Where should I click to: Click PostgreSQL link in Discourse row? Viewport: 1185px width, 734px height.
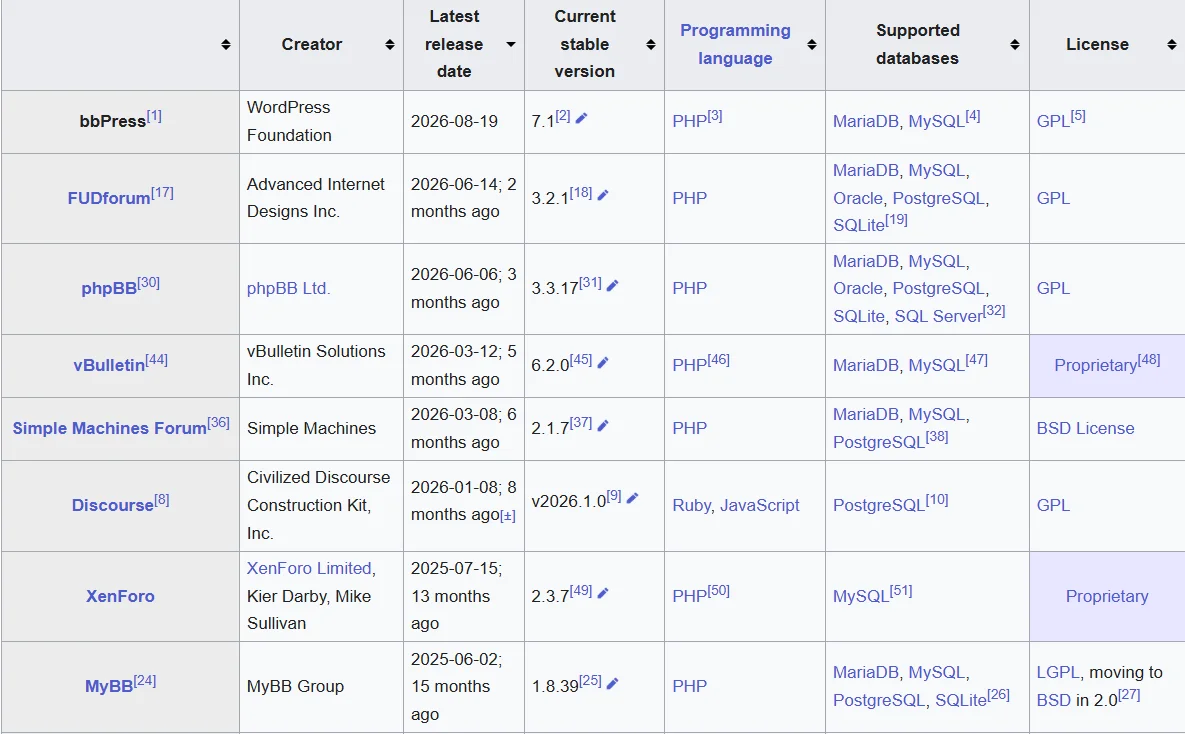click(879, 505)
